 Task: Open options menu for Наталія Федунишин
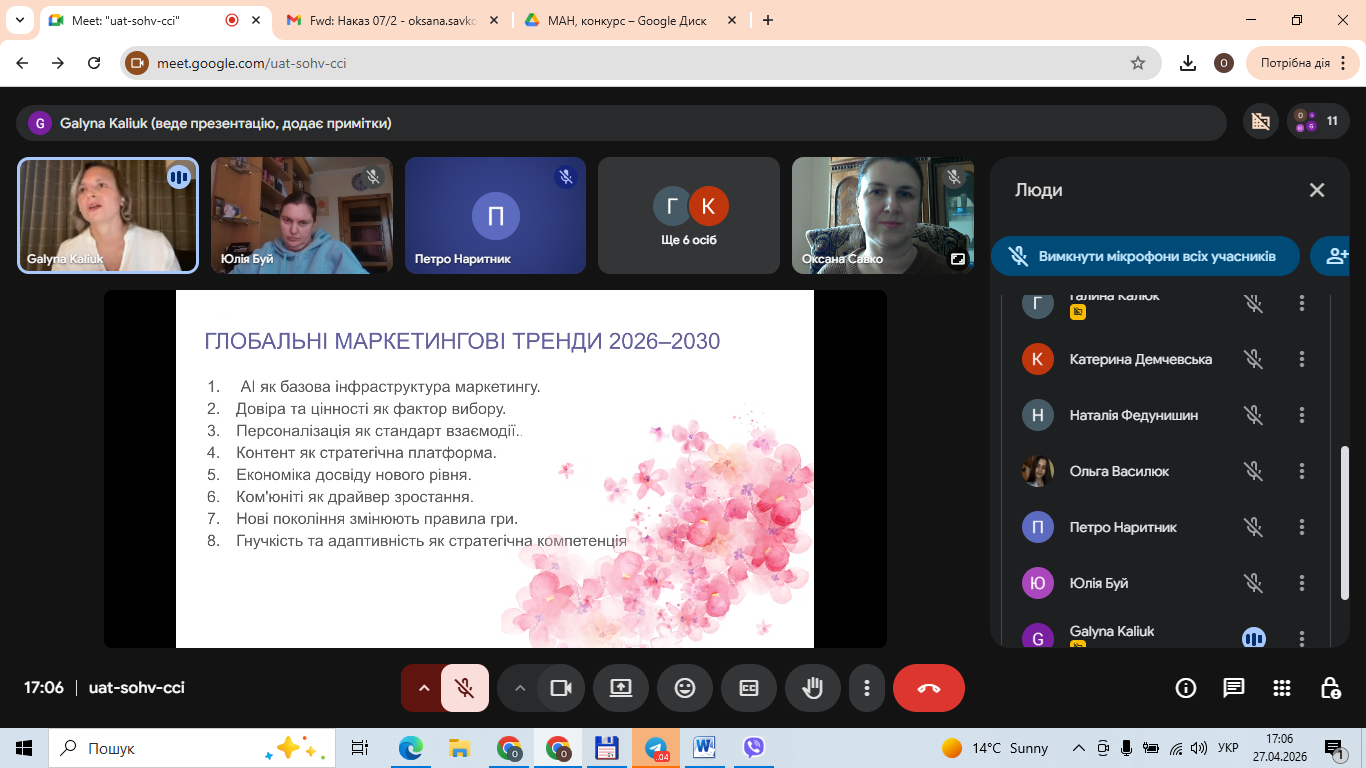(1302, 415)
